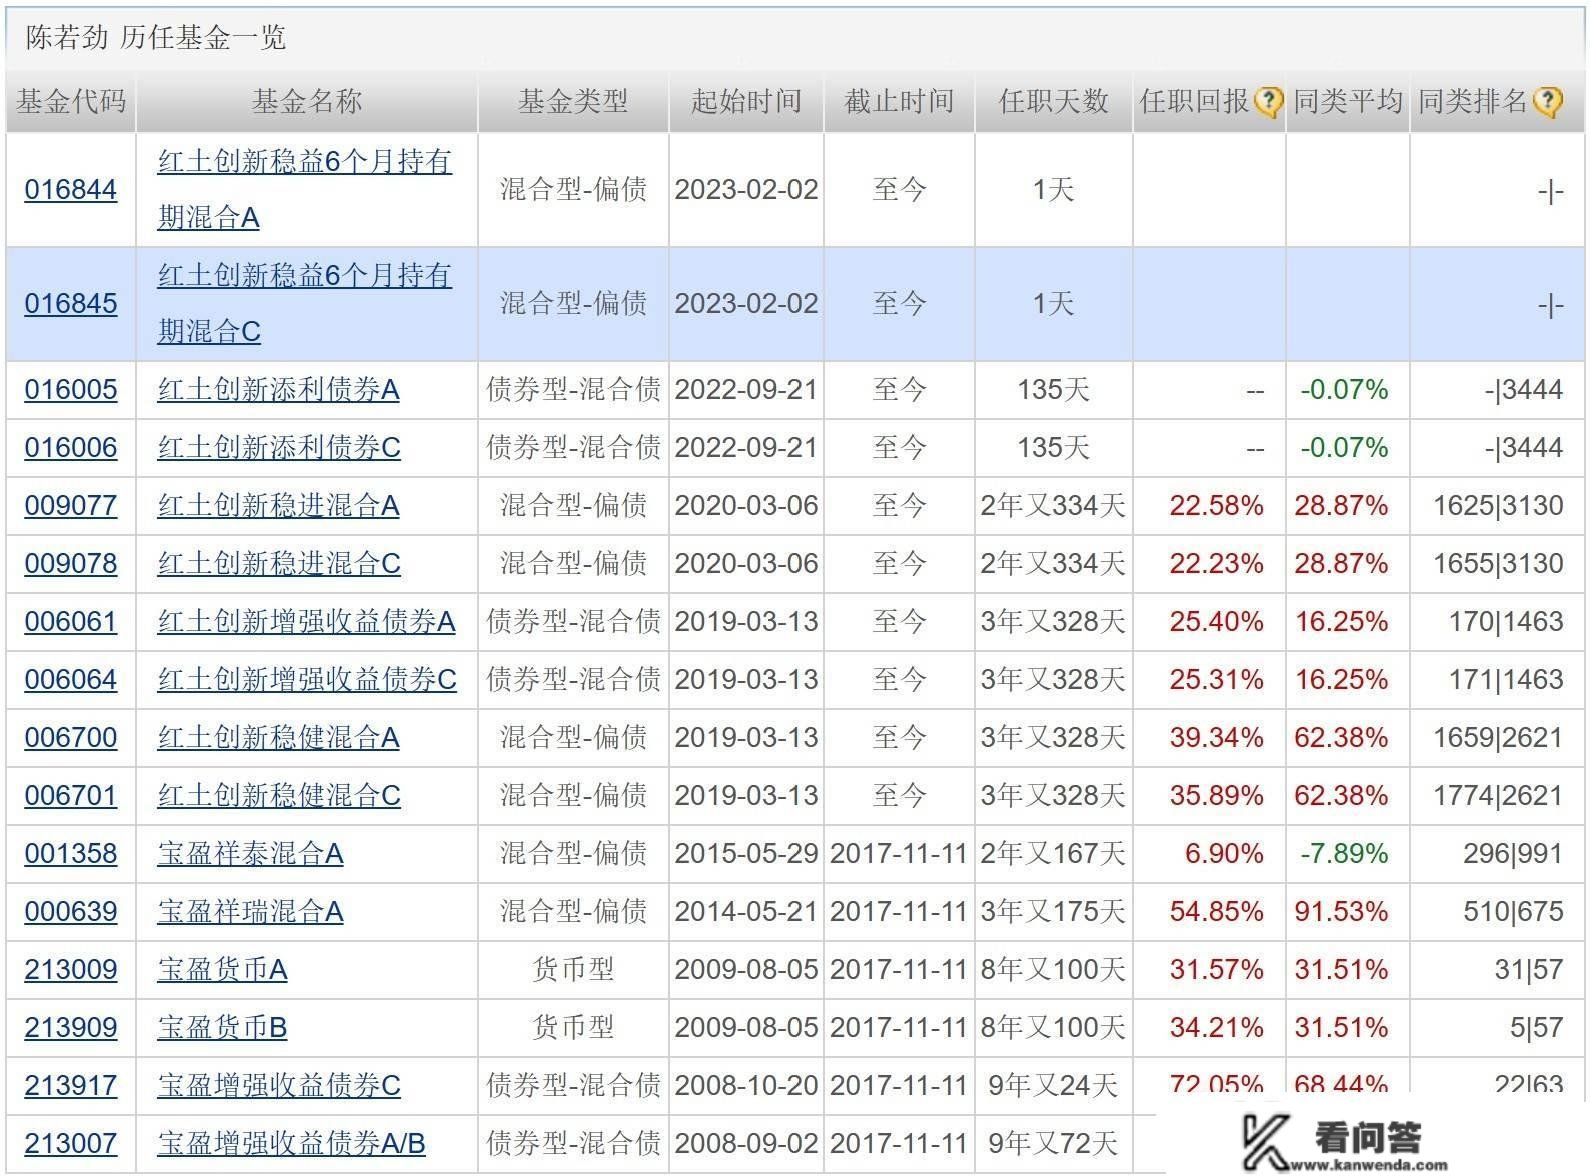Open fund code 213009 link
1590x1176 pixels.
pos(71,970)
